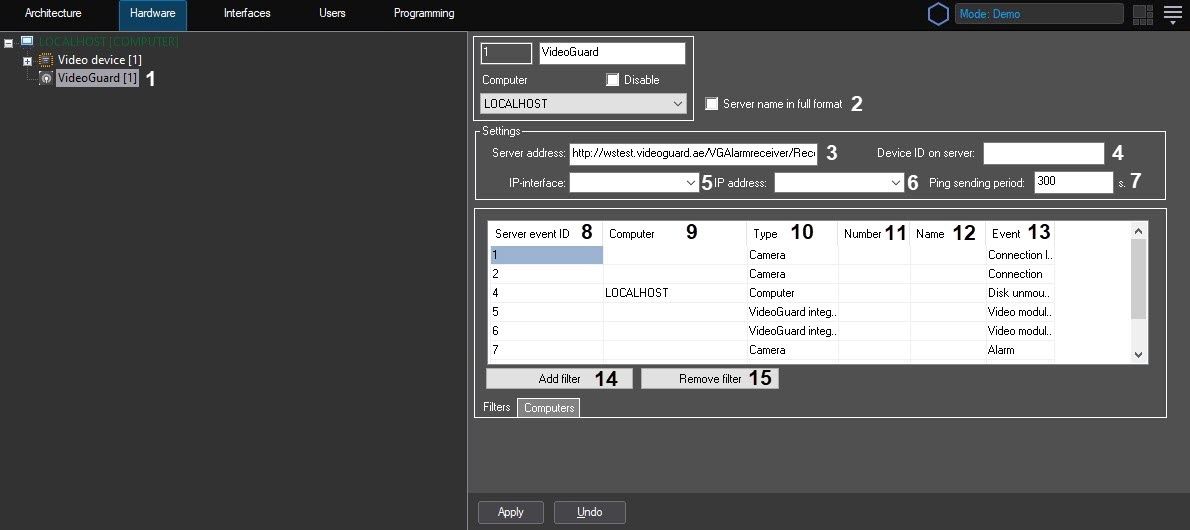Click the Apply button
Image resolution: width=1190 pixels, height=530 pixels.
(510, 512)
